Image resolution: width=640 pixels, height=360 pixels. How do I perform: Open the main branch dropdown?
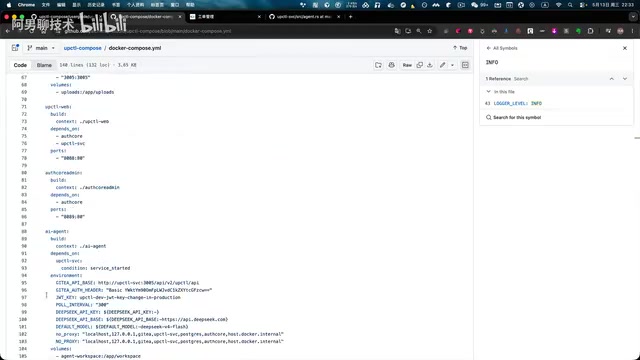[x=41, y=48]
